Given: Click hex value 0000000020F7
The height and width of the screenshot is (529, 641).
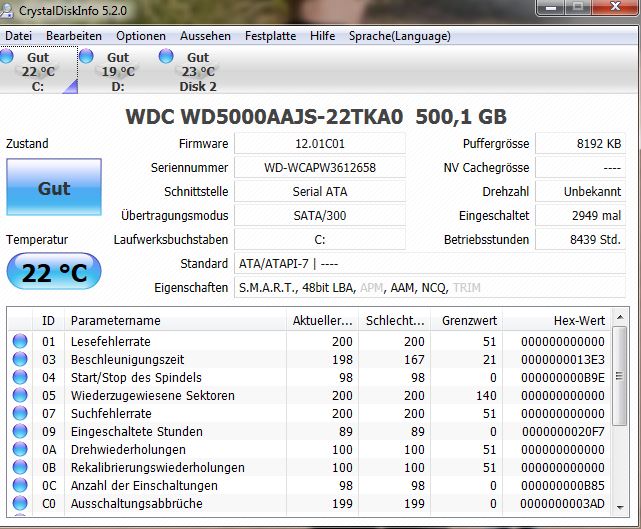Looking at the screenshot, I should pos(563,431).
